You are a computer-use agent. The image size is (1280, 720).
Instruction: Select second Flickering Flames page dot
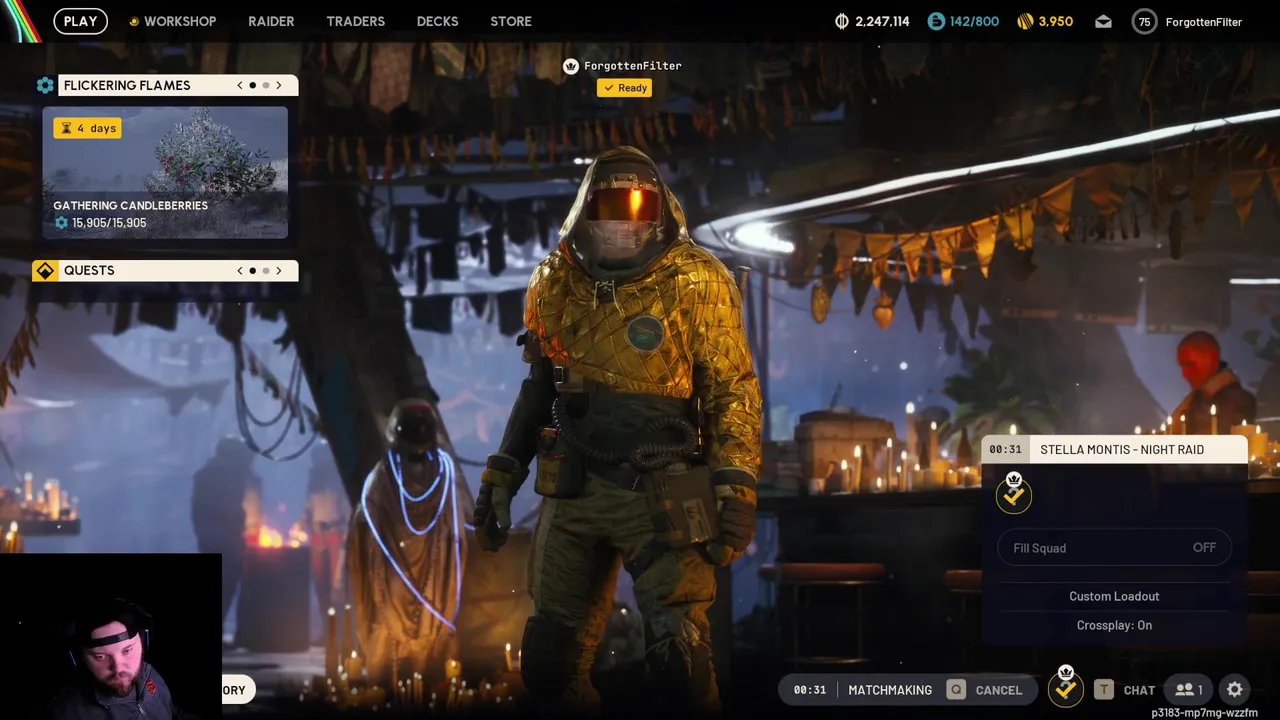pyautogui.click(x=266, y=86)
